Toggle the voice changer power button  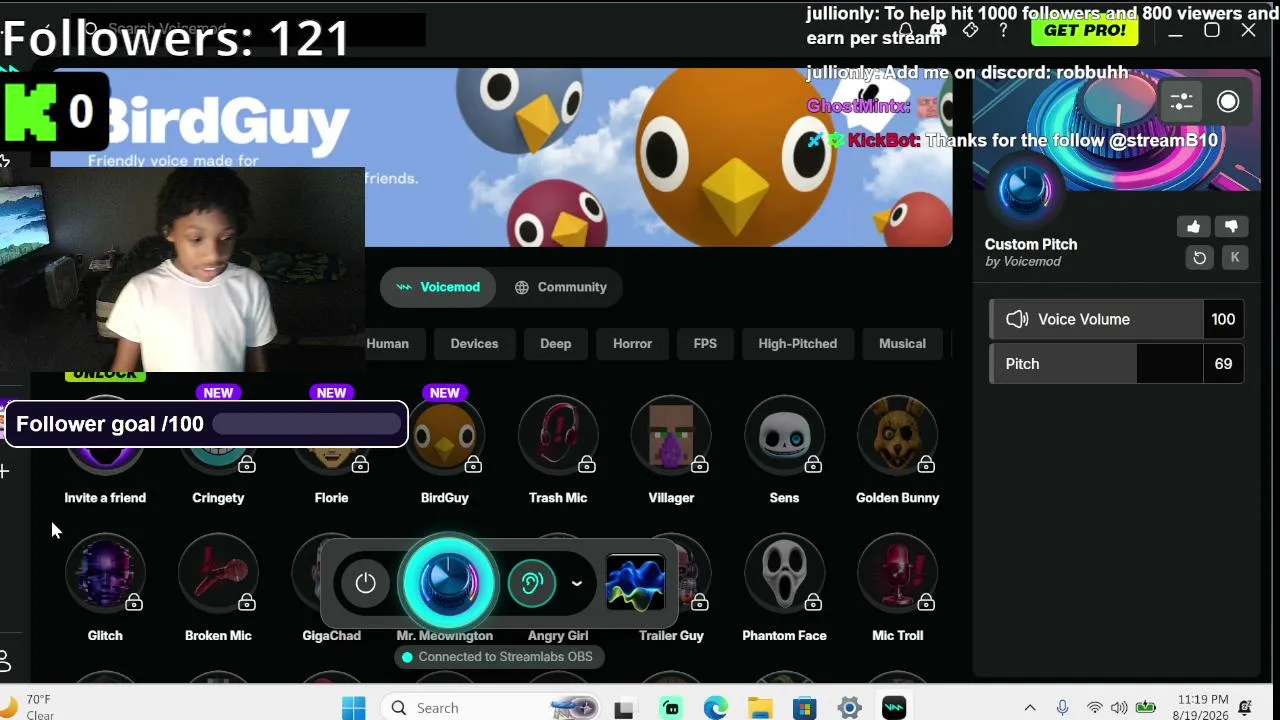point(365,583)
